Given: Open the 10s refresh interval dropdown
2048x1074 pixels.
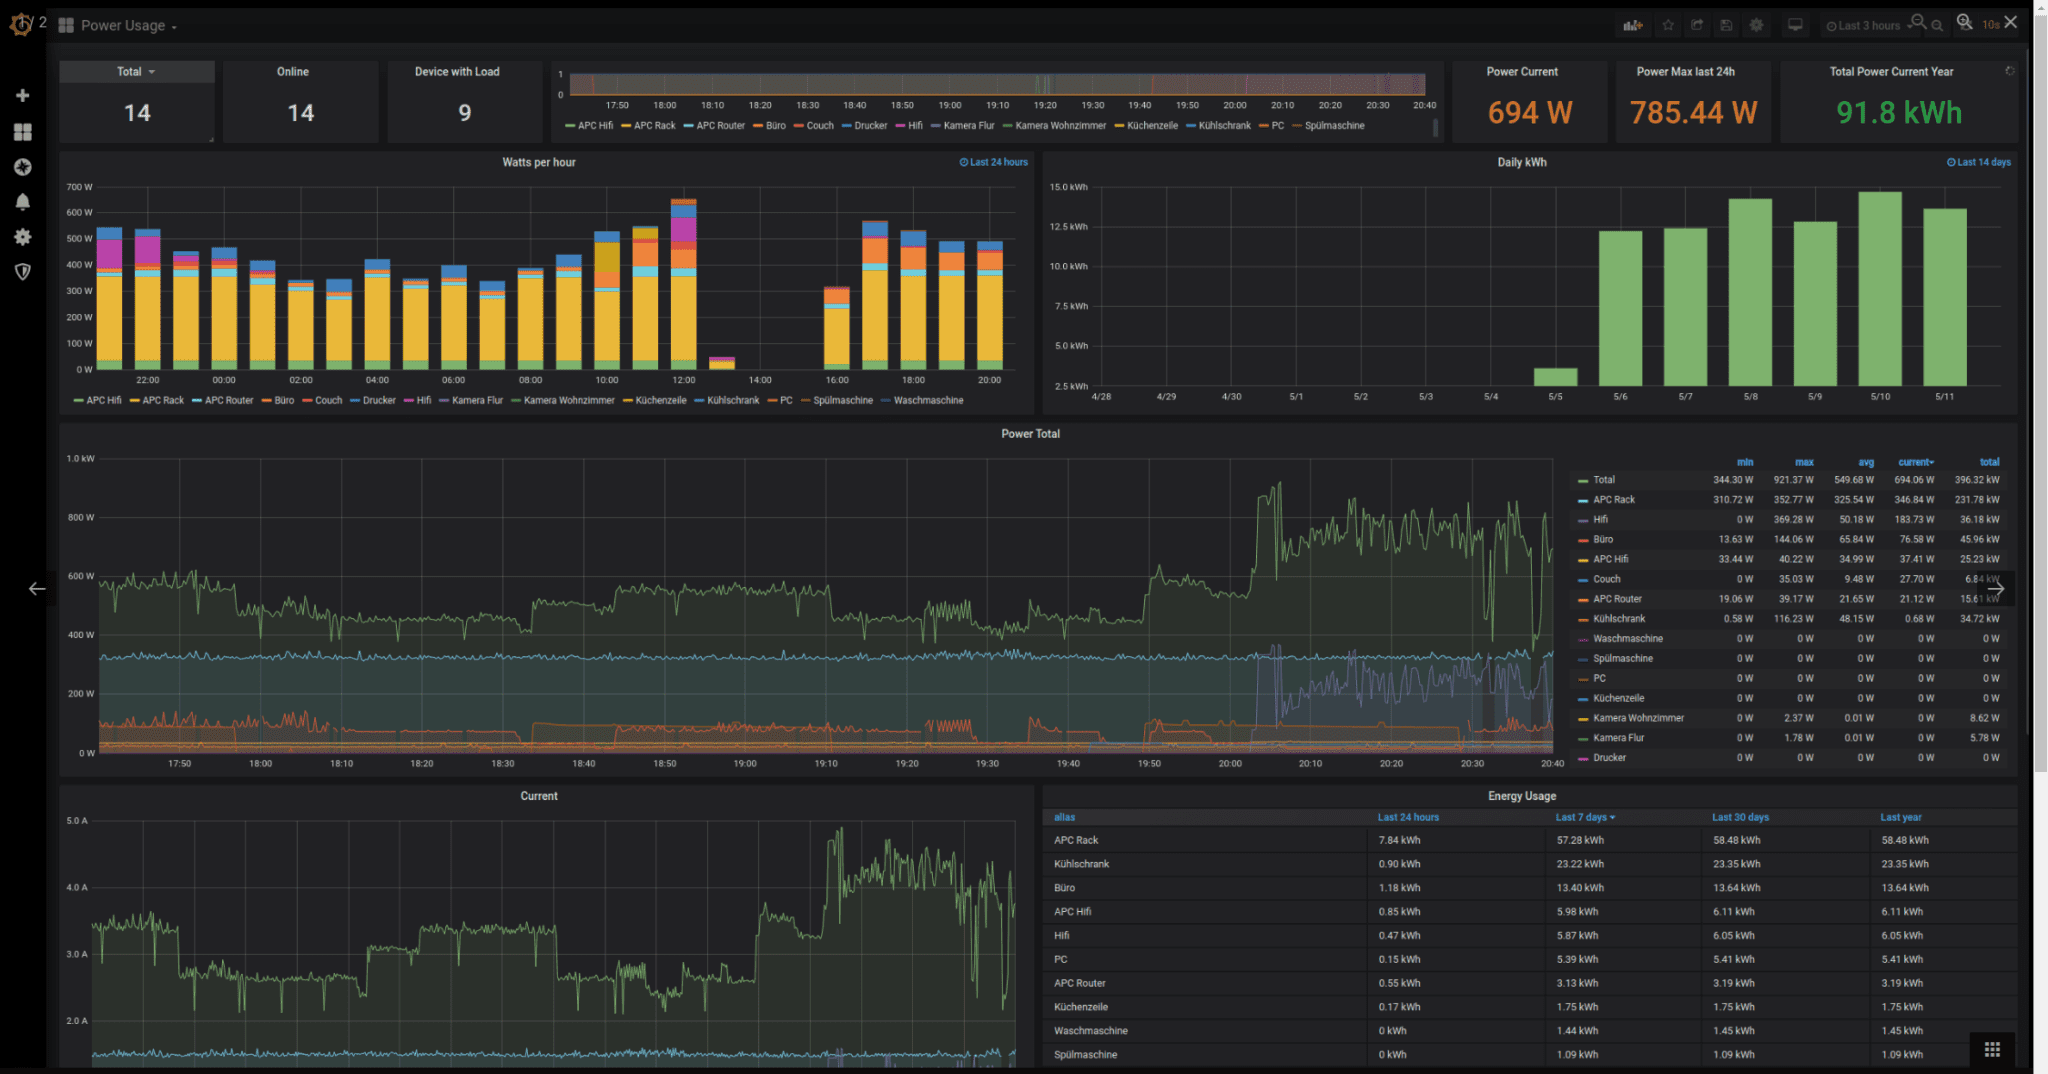Looking at the screenshot, I should pos(1992,25).
